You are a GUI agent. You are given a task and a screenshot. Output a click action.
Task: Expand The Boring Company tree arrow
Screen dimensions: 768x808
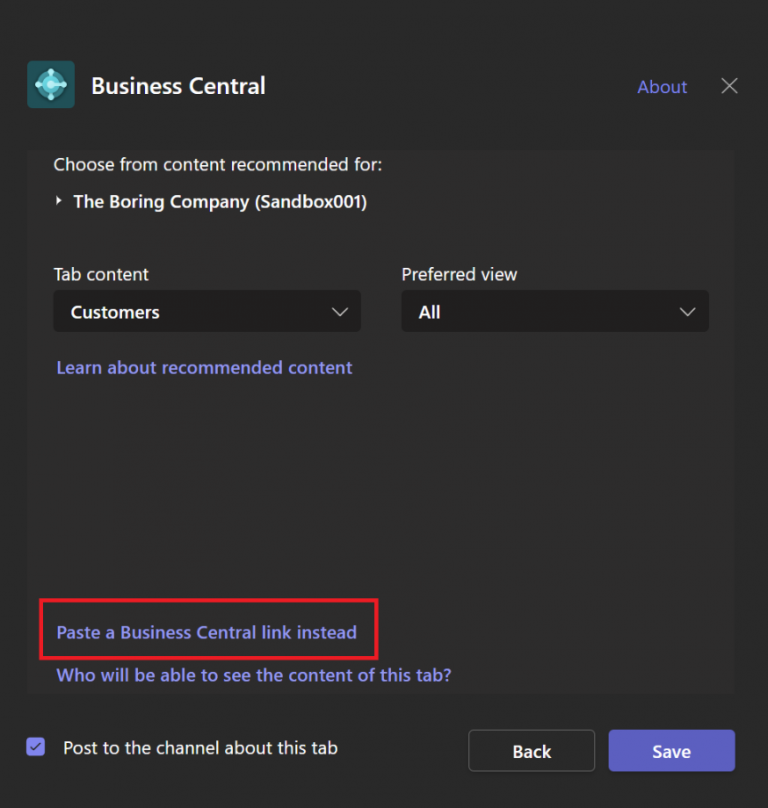point(60,201)
